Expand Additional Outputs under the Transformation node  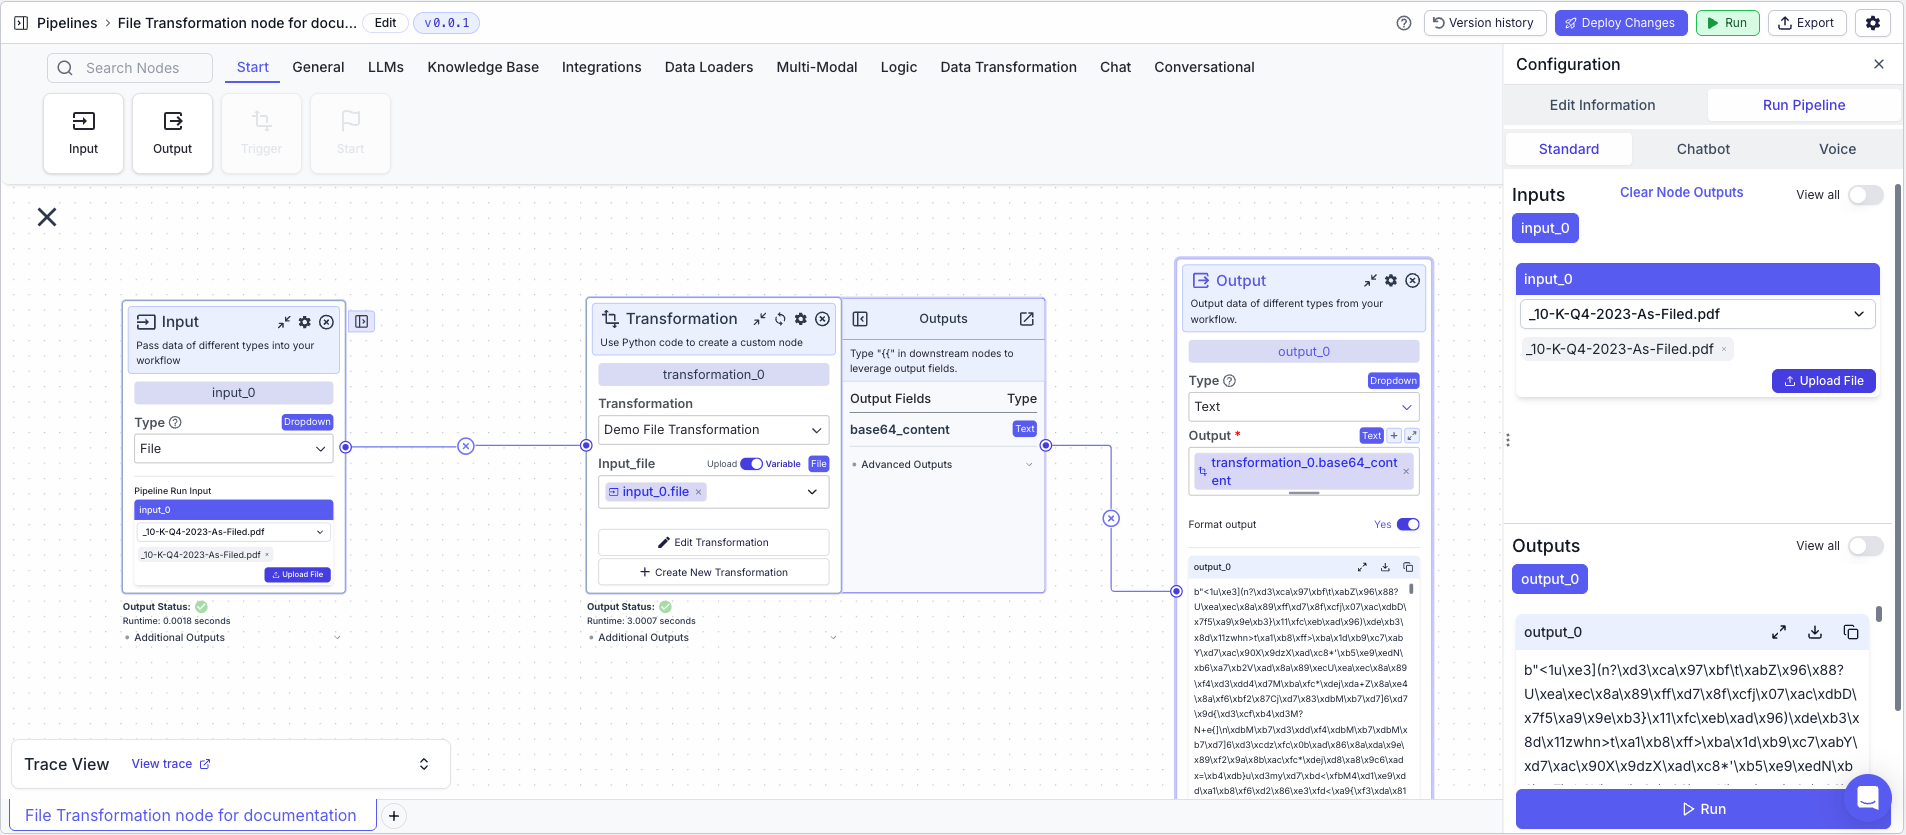(x=713, y=638)
